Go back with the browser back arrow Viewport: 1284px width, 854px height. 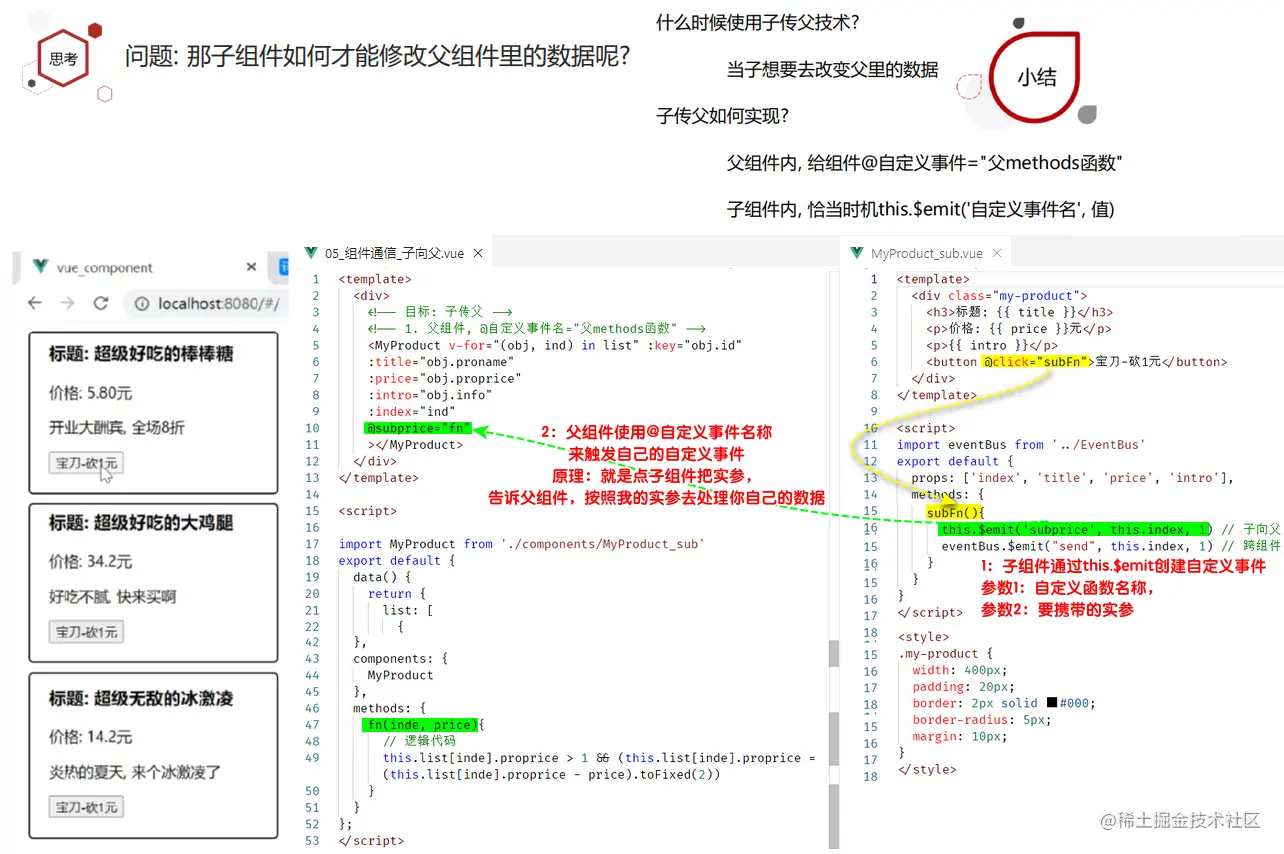click(x=35, y=303)
